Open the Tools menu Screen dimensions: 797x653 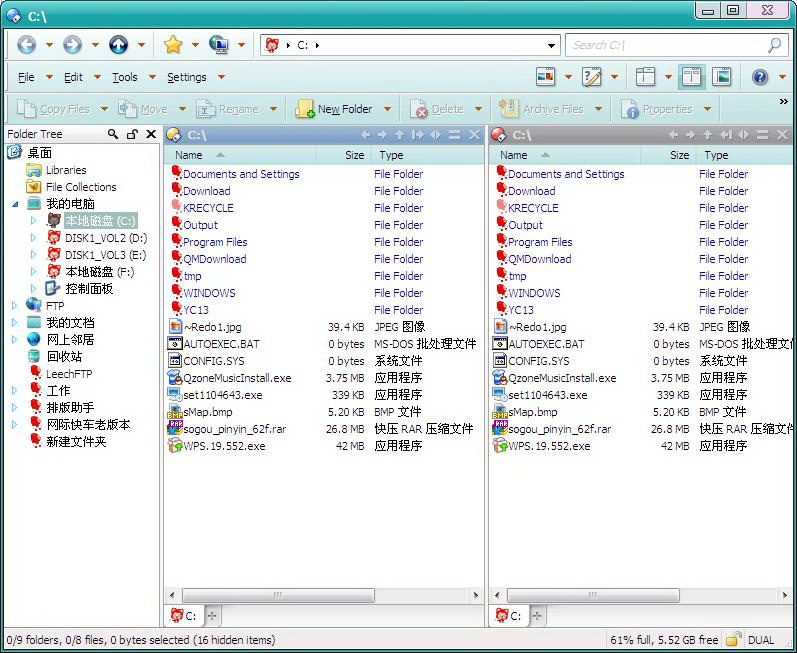point(125,77)
